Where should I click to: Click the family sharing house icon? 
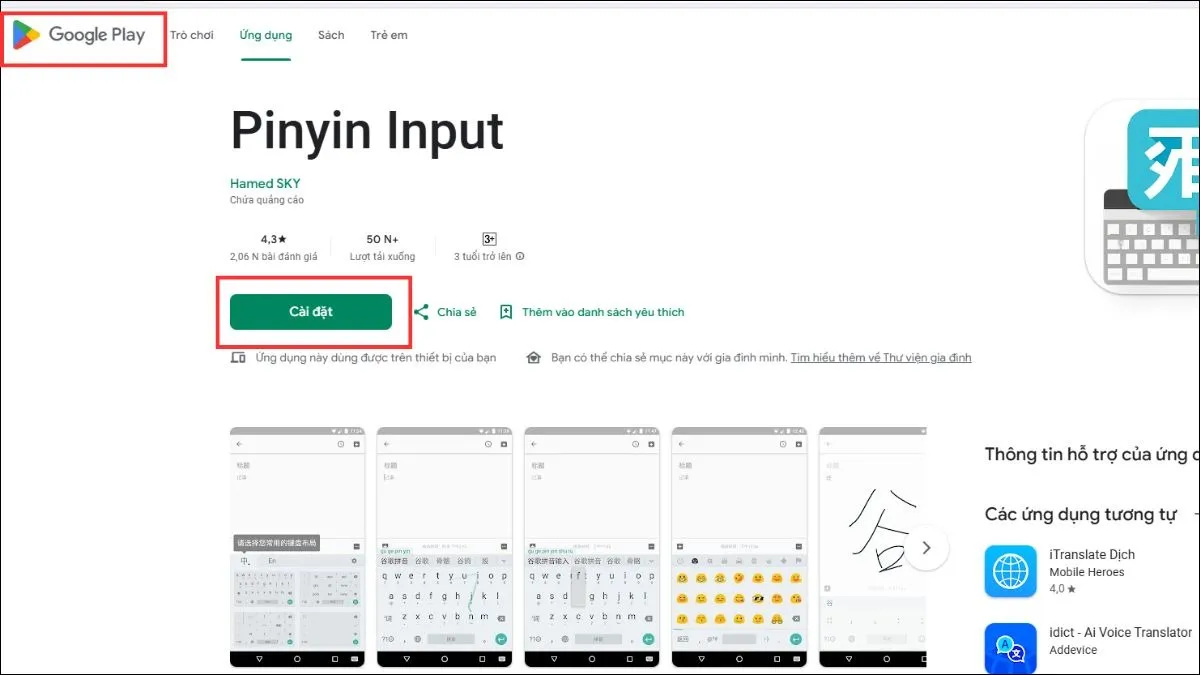535,356
